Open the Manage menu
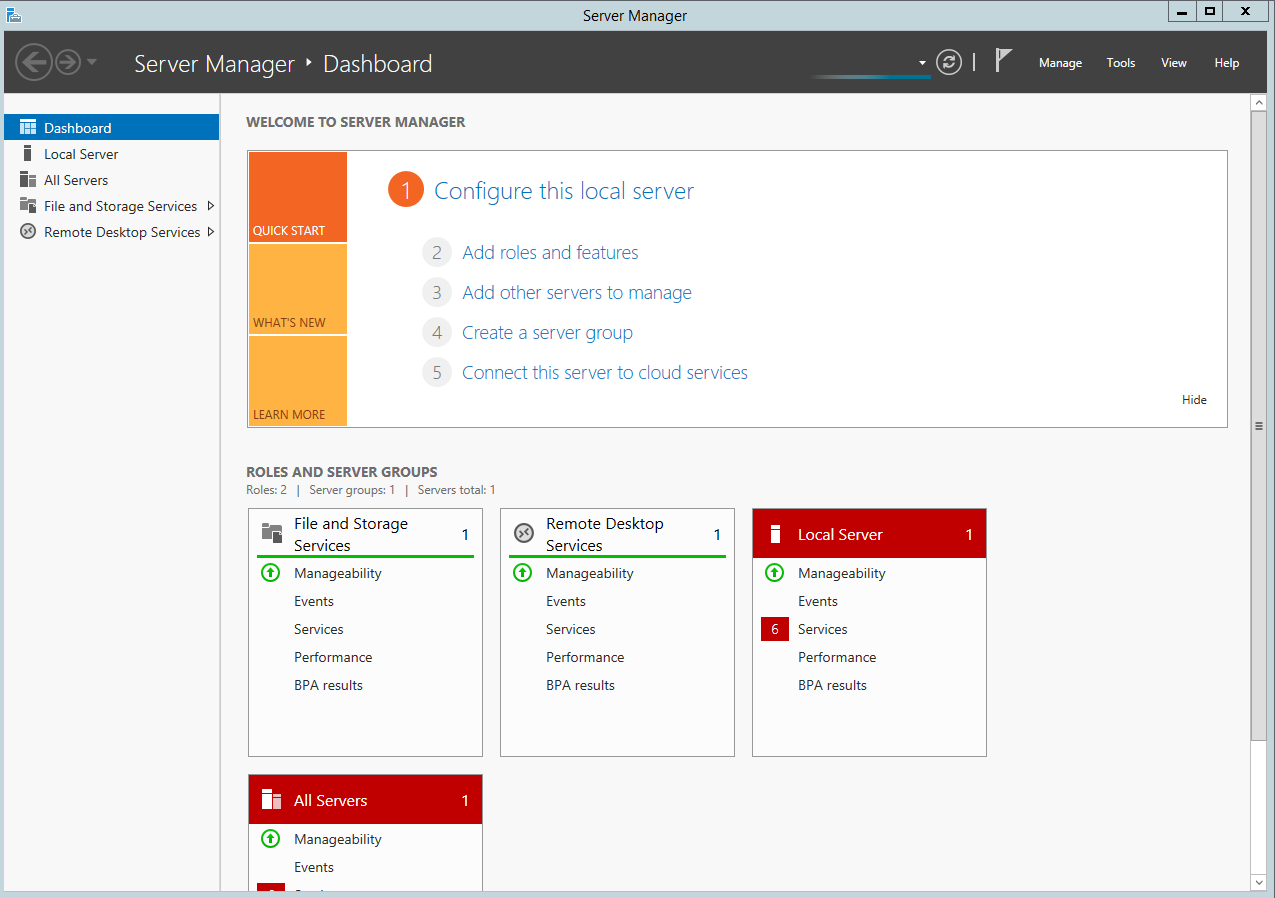 tap(1060, 63)
